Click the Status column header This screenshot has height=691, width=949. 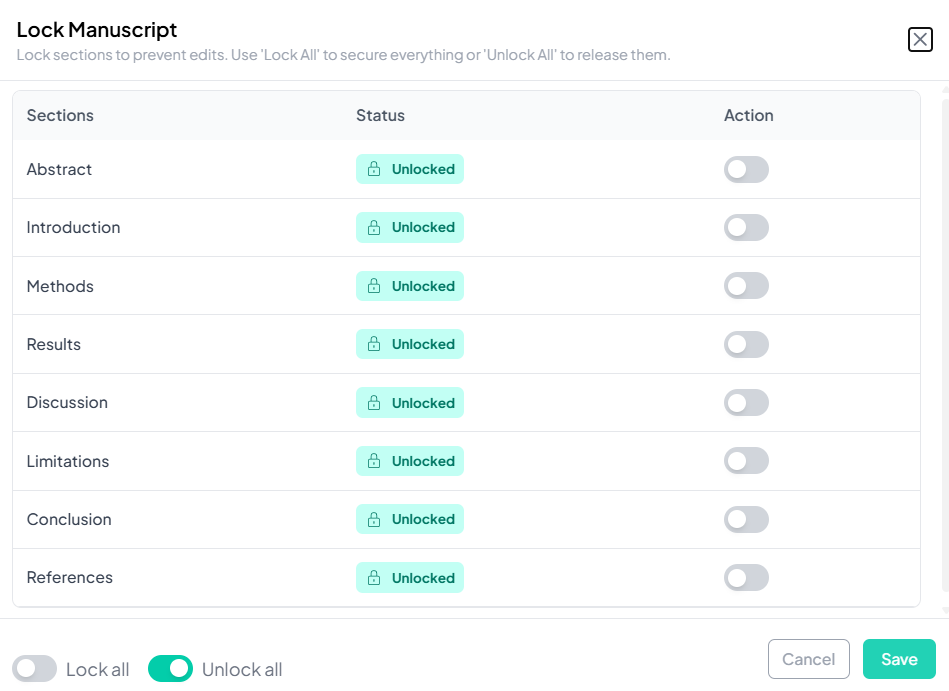pyautogui.click(x=380, y=116)
